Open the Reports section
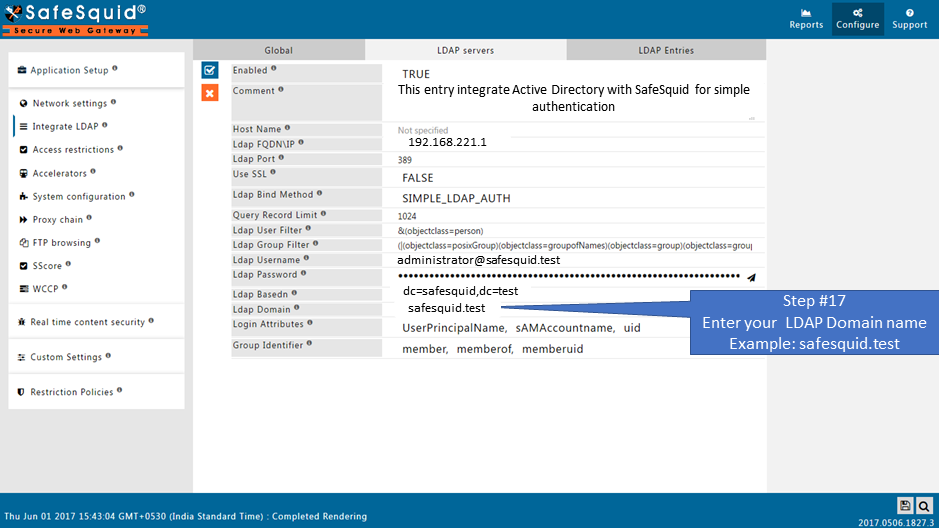Screen dimensions: 939x528 coord(806,19)
